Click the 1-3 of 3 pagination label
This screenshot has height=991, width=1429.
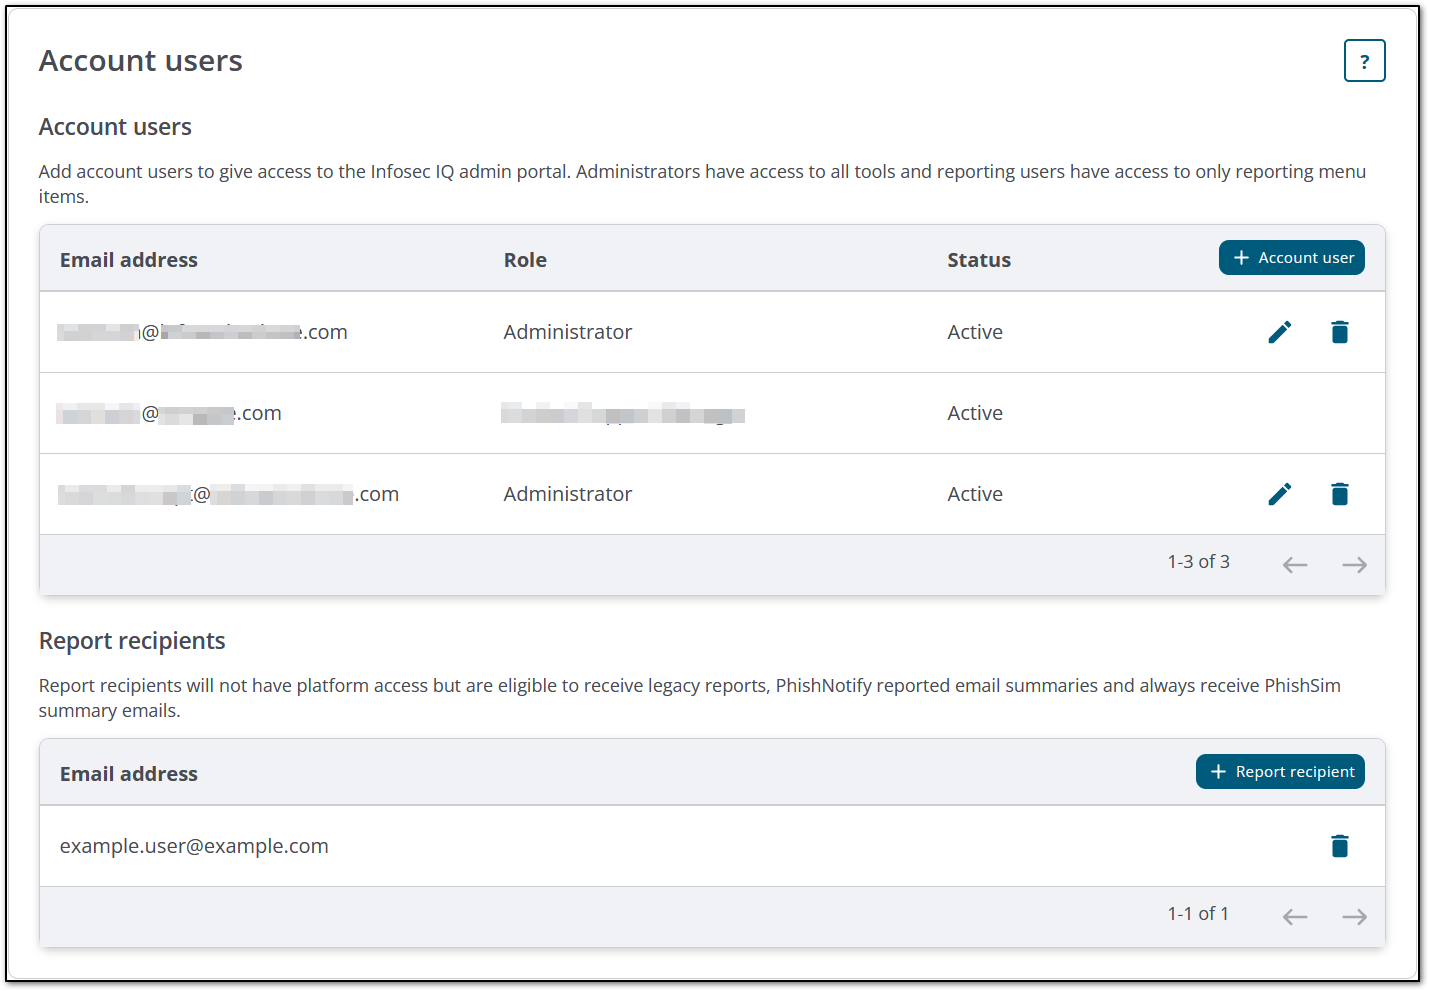(1198, 561)
